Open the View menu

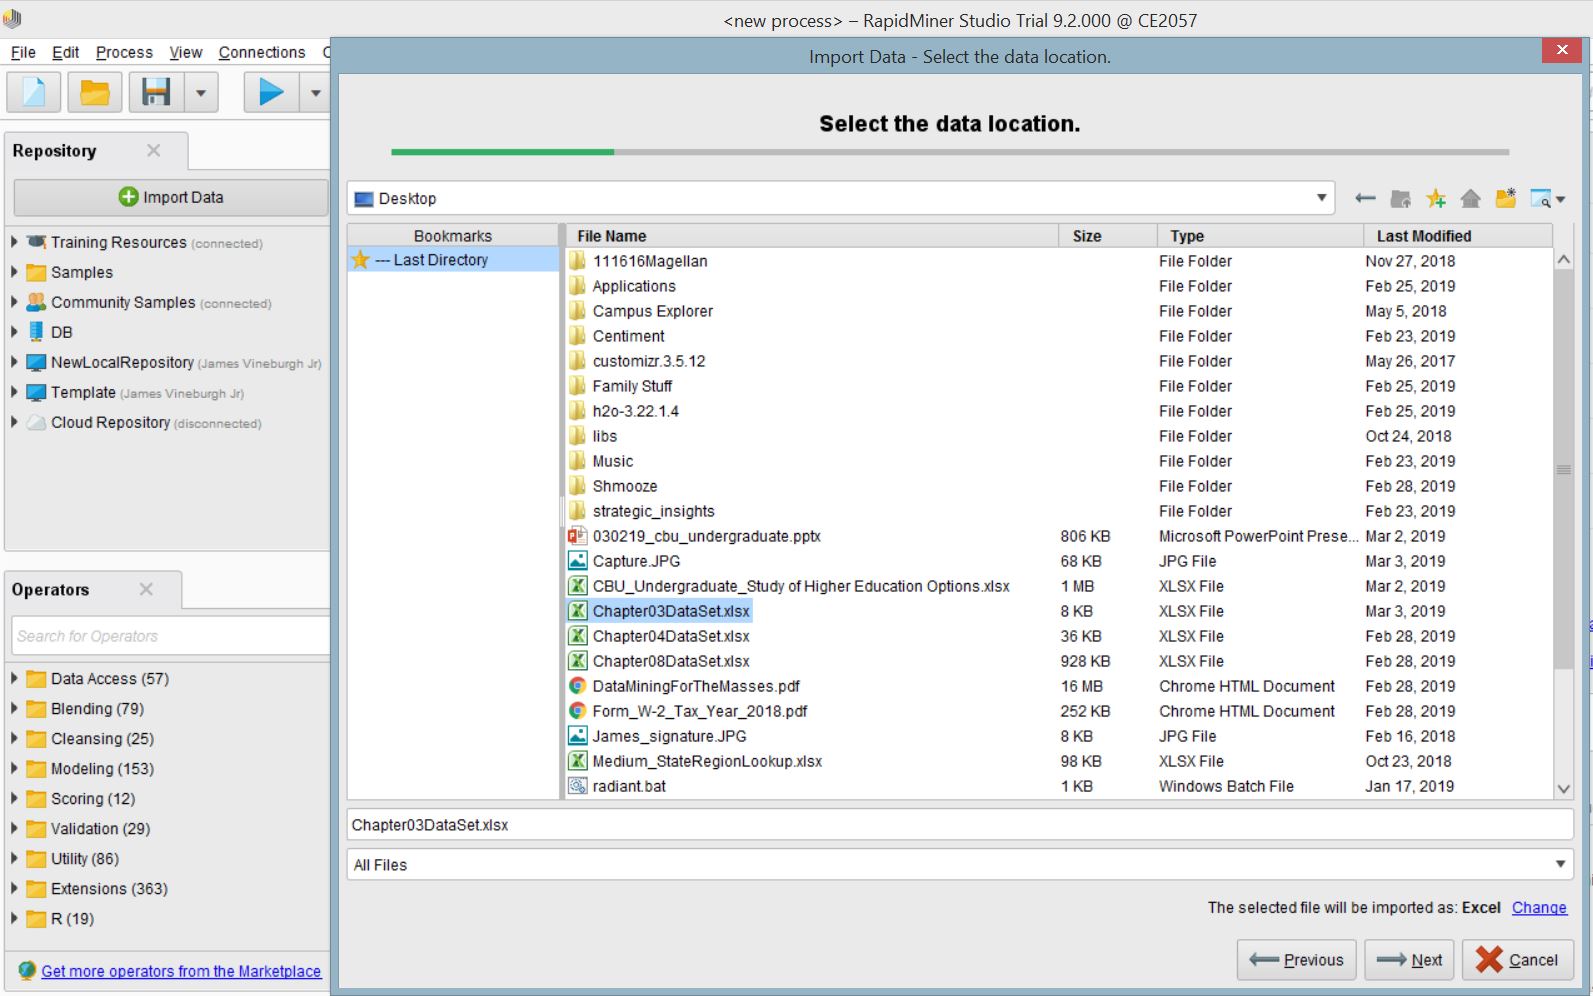coord(185,52)
